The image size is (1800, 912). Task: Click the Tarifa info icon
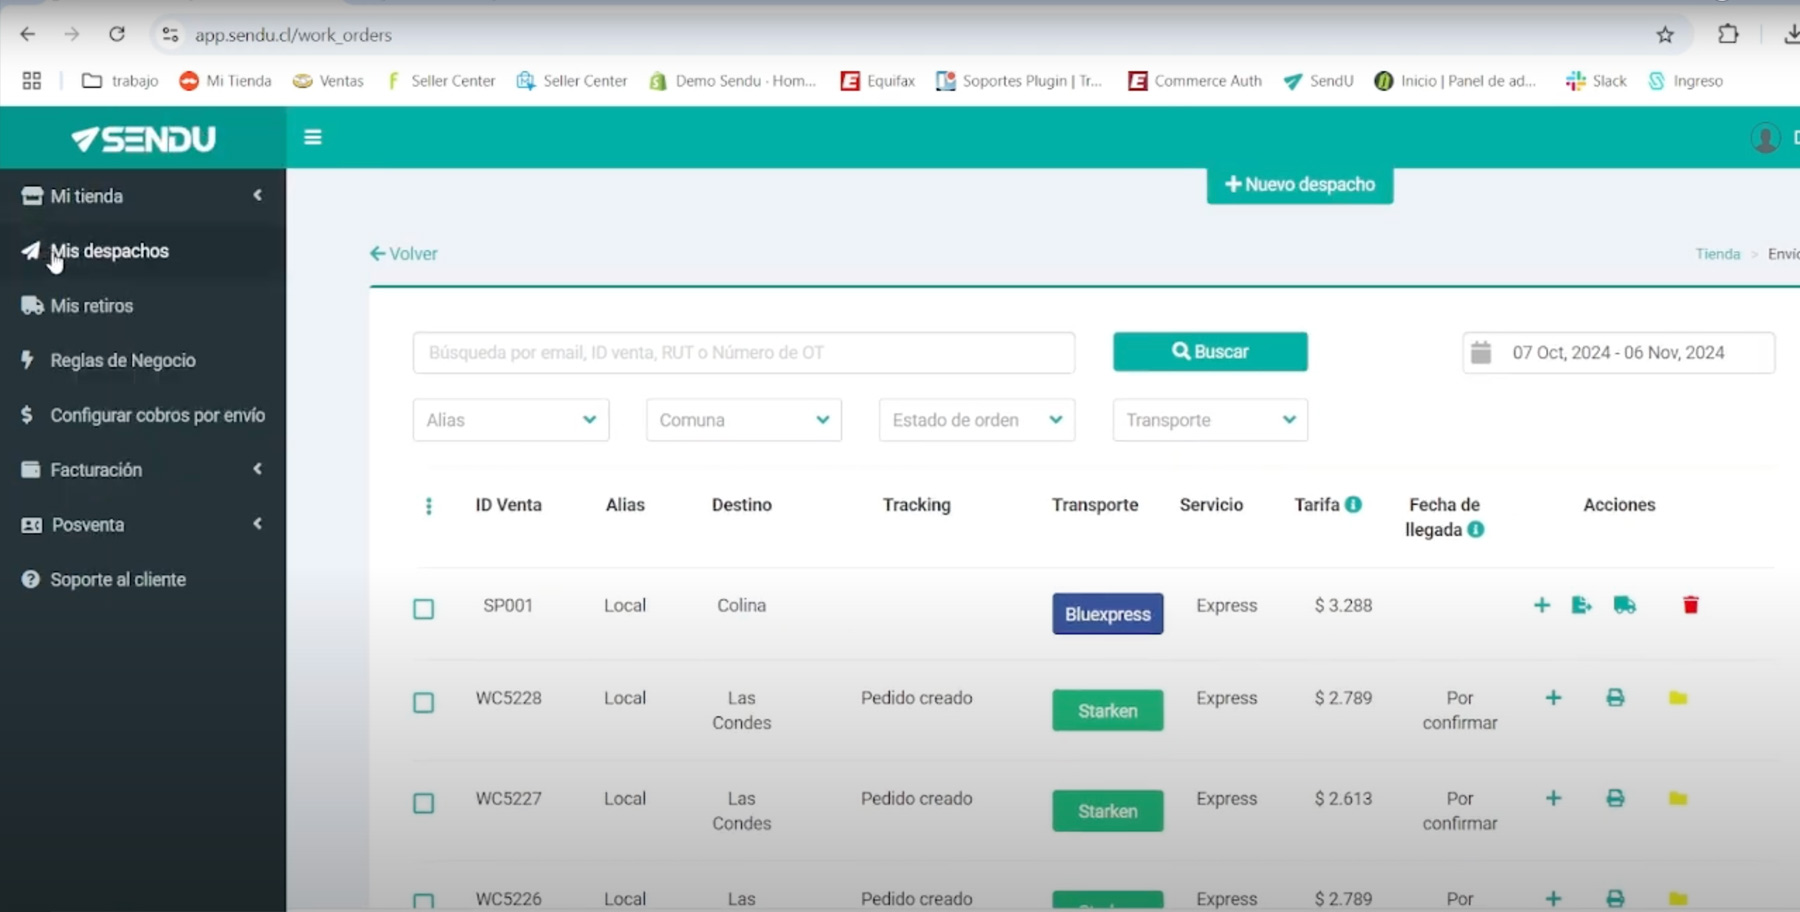pos(1353,505)
